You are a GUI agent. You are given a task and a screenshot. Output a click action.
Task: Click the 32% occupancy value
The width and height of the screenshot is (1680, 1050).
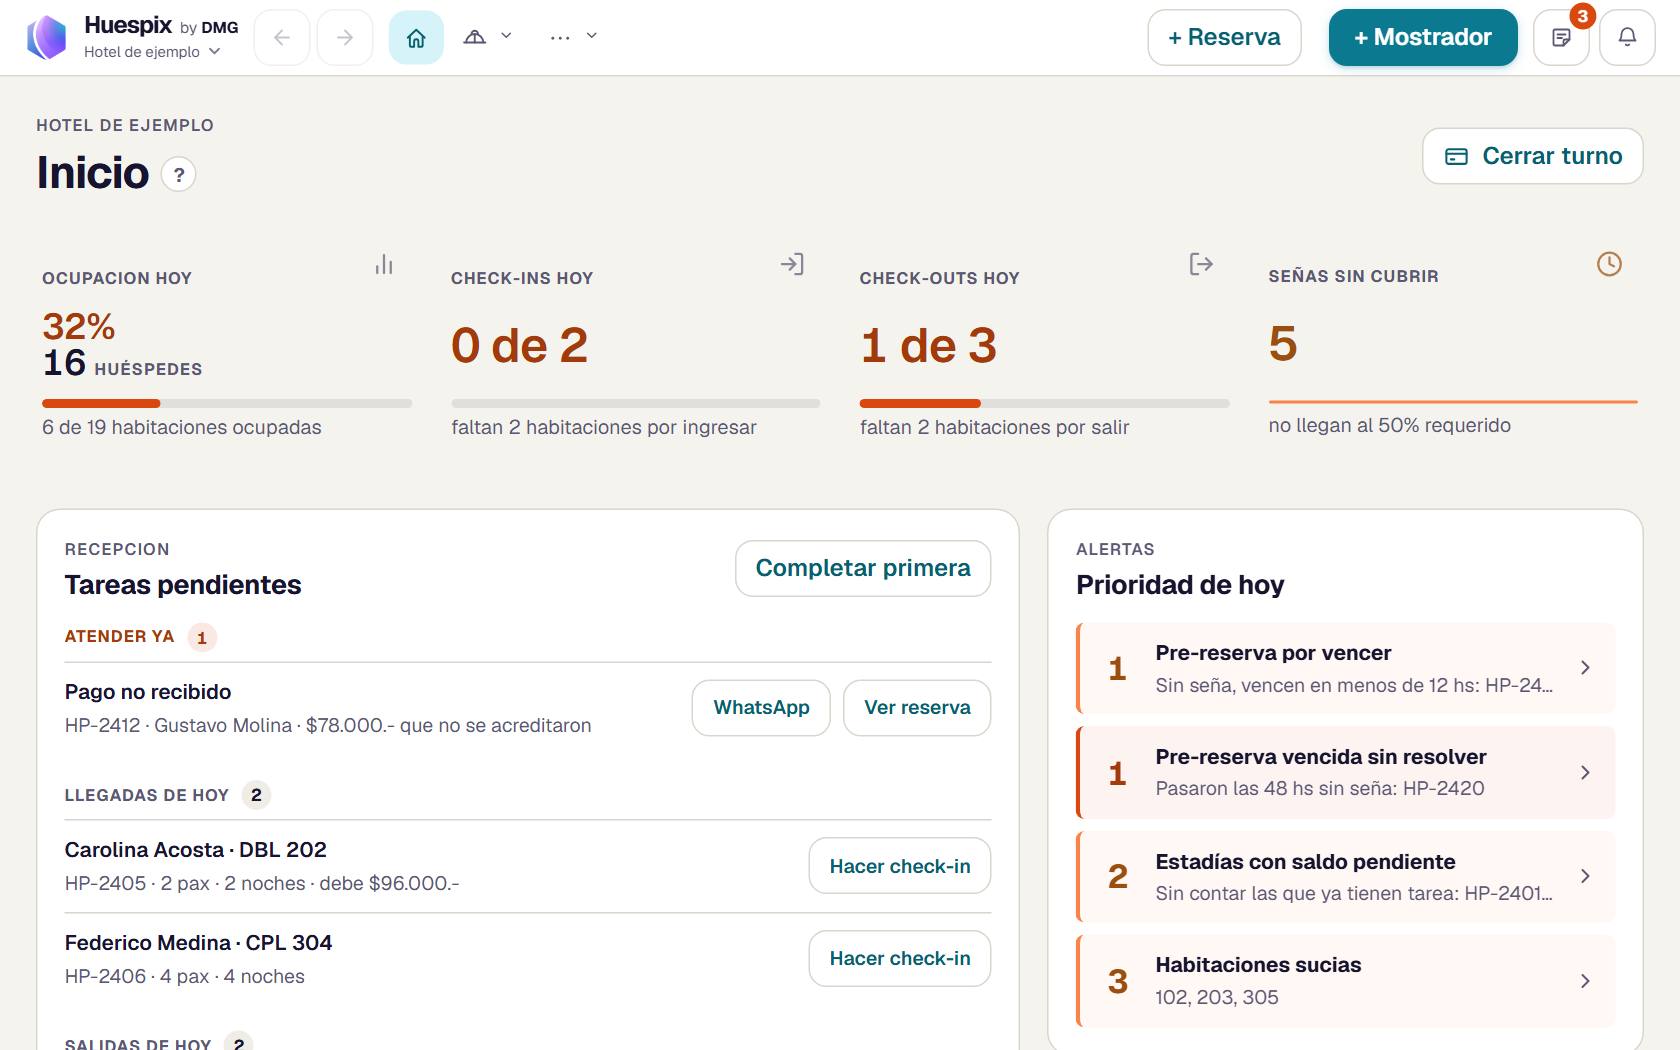click(x=79, y=326)
